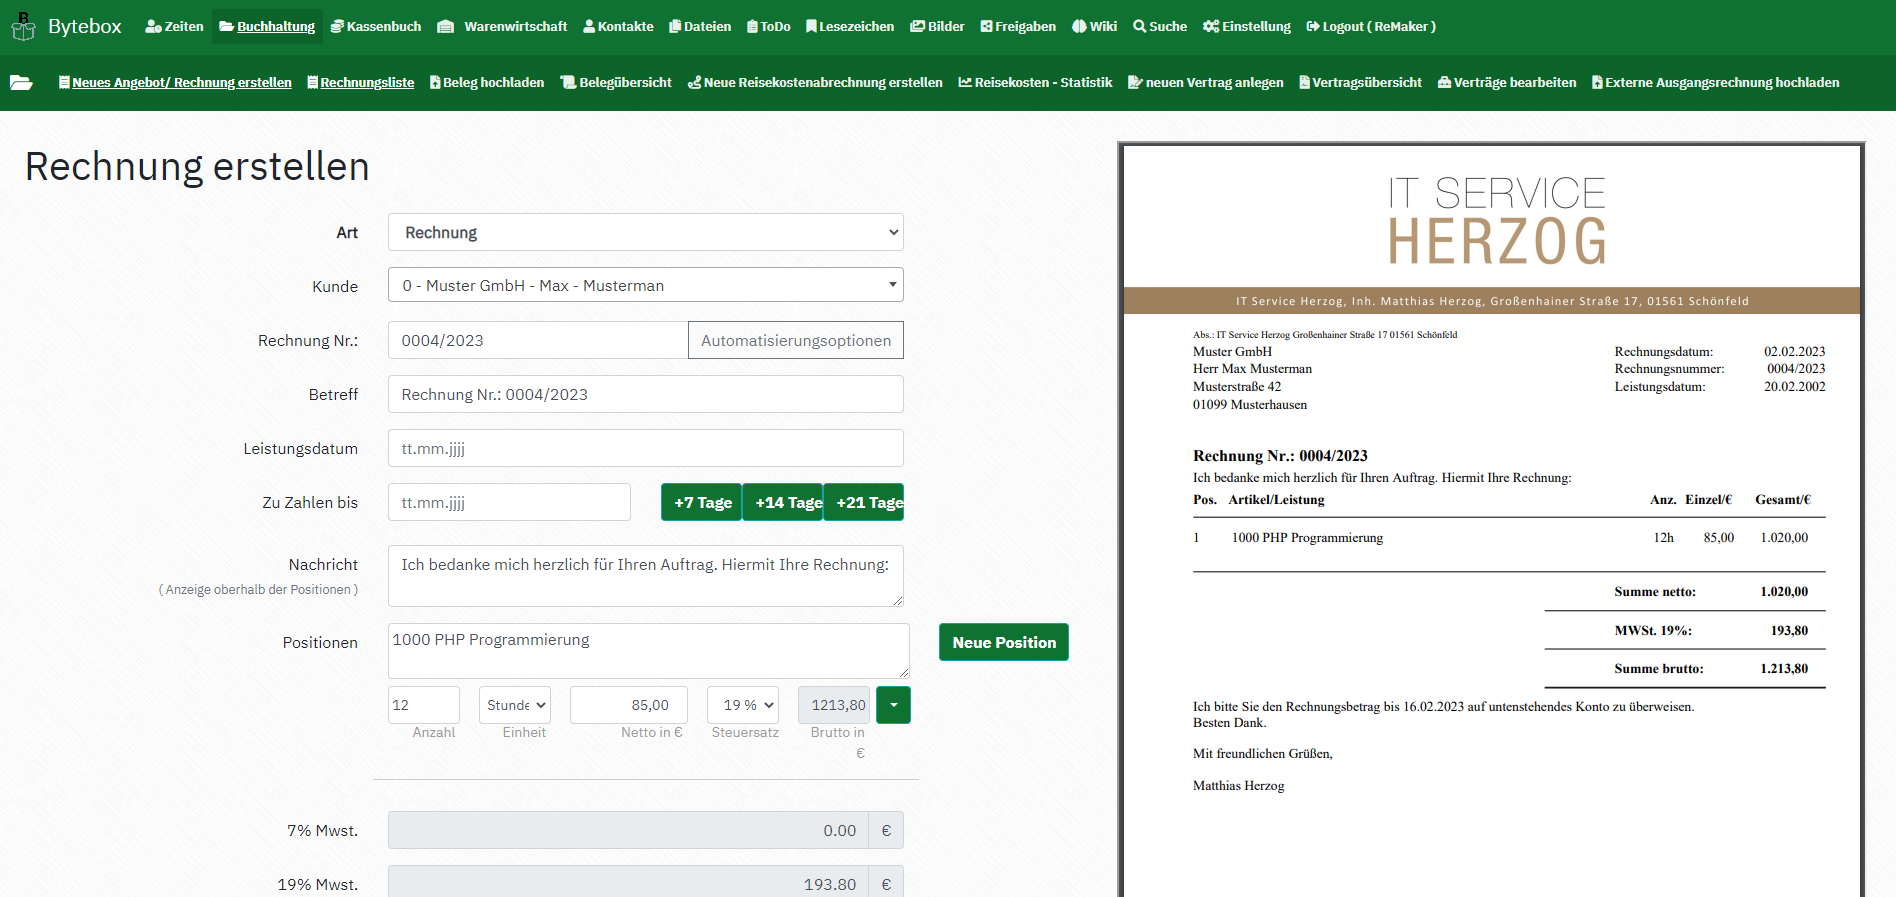
Task: Open the Art dropdown showing Rechnung
Action: [x=646, y=232]
